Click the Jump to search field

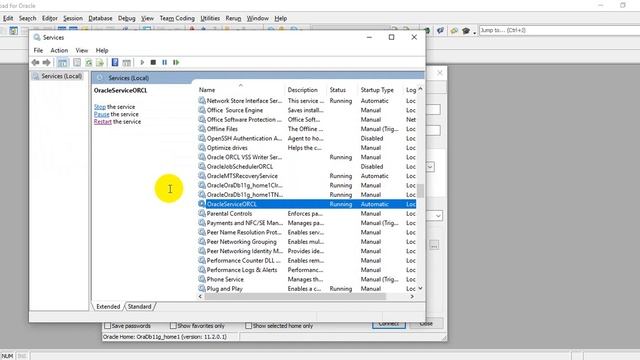point(559,30)
